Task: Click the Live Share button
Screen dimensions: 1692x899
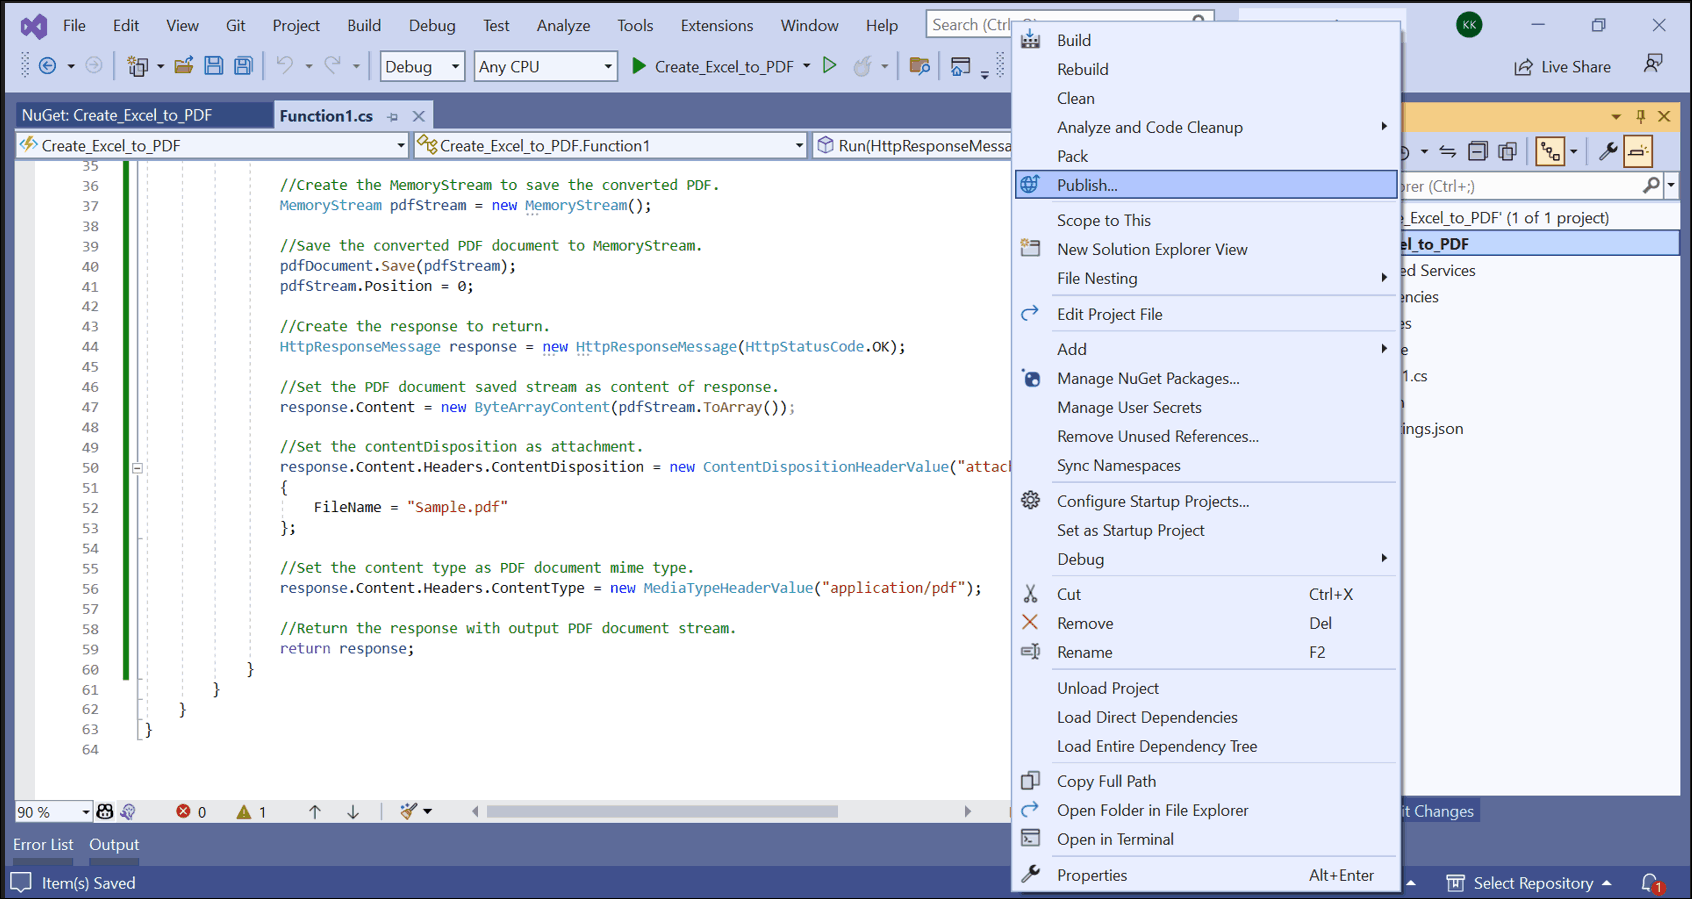Action: 1563,67
